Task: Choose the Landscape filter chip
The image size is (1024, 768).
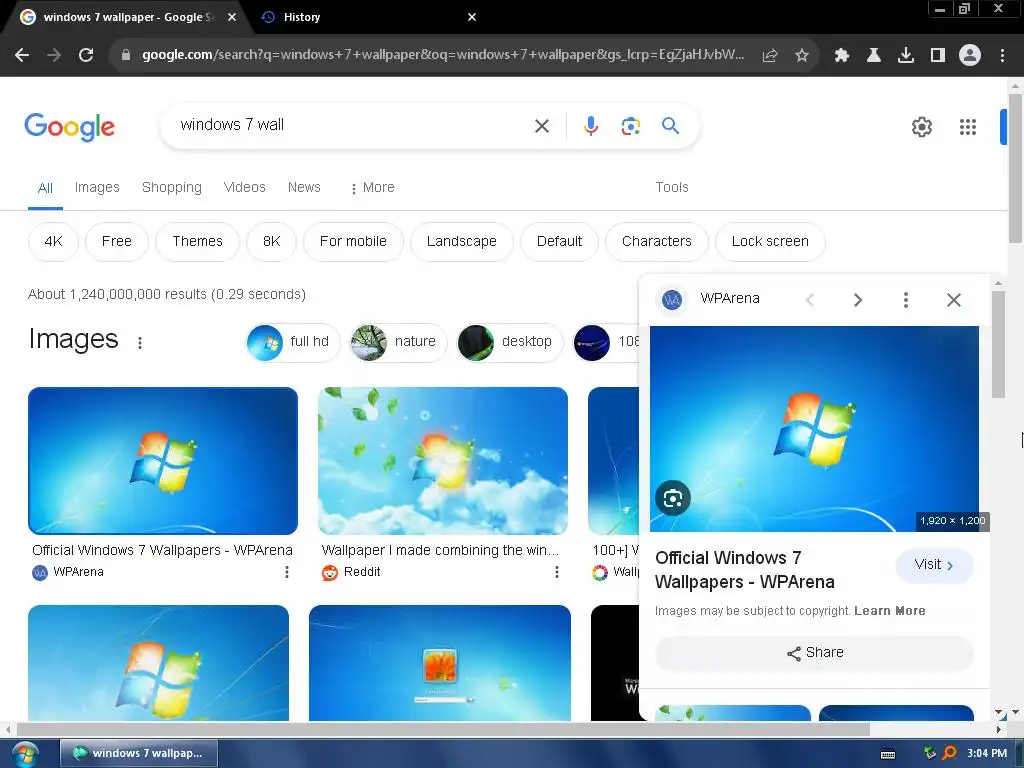Action: 462,242
